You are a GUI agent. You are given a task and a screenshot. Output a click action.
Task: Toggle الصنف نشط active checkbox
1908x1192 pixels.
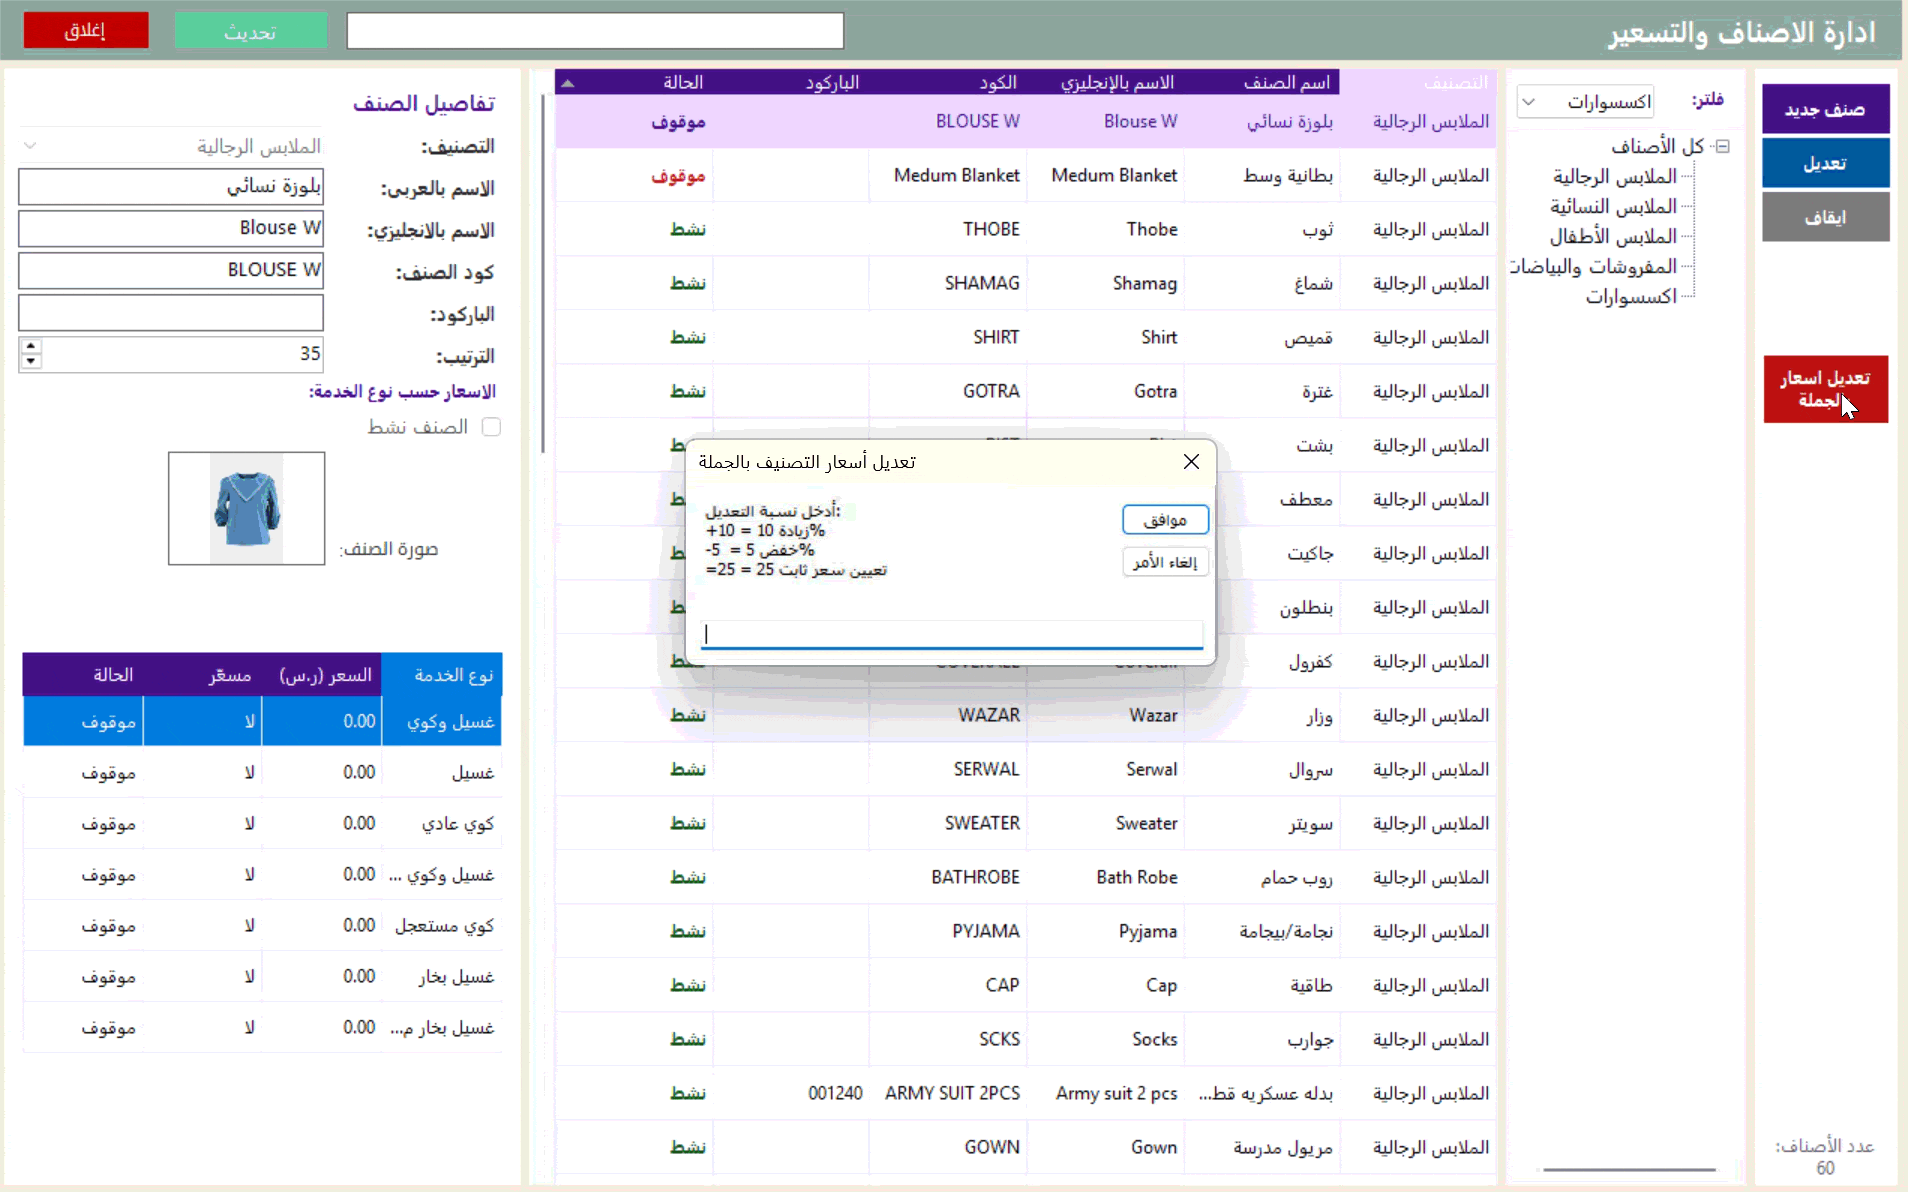pos(491,427)
